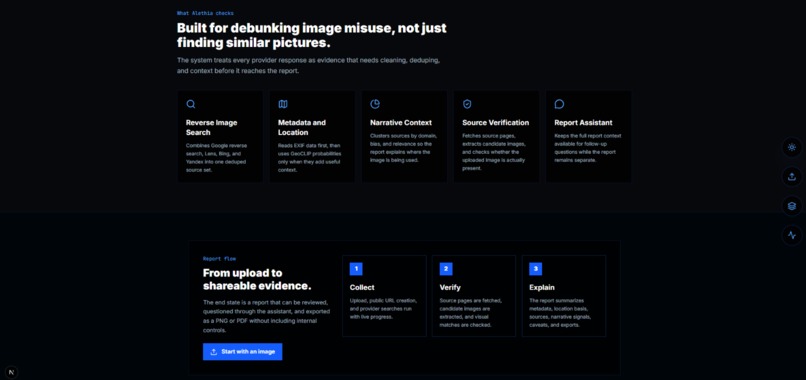Screen dimensions: 806x380
Task: Click the 'From upload to shareable evidence.' heading
Action: [257, 279]
